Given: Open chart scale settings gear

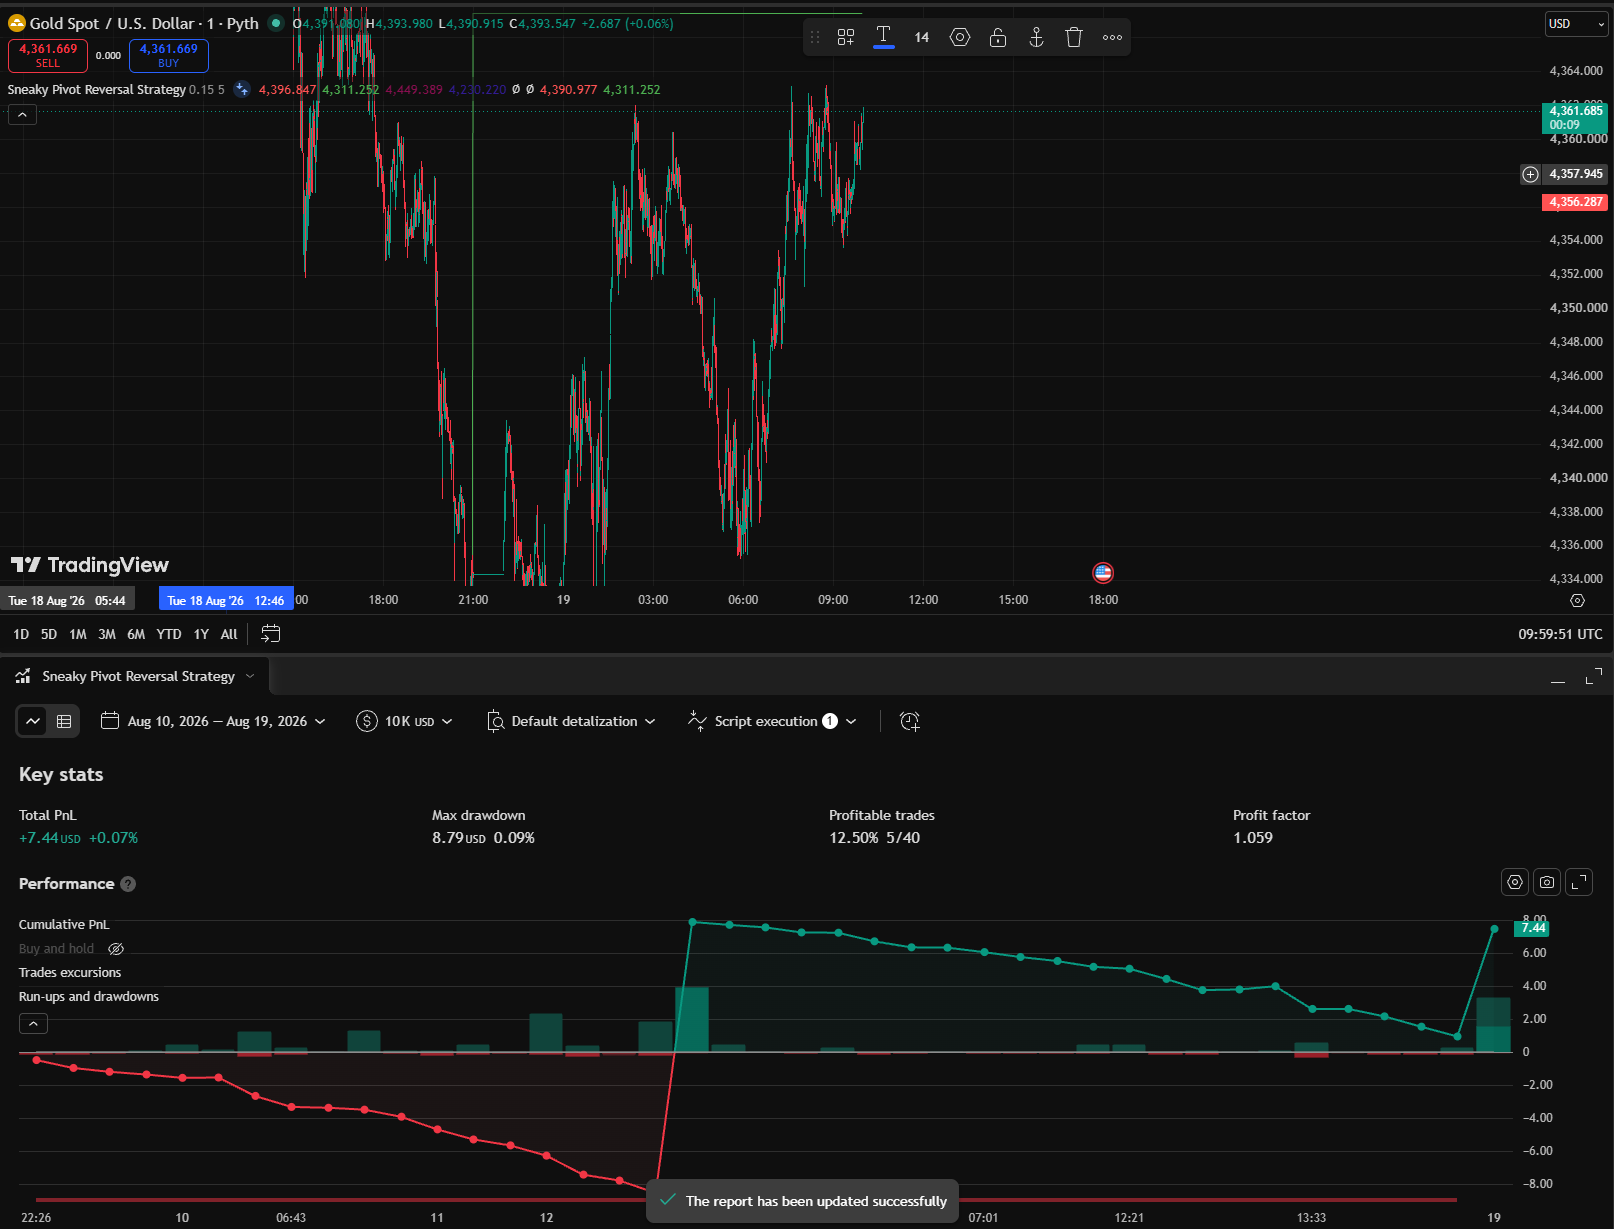Looking at the screenshot, I should 1577,600.
